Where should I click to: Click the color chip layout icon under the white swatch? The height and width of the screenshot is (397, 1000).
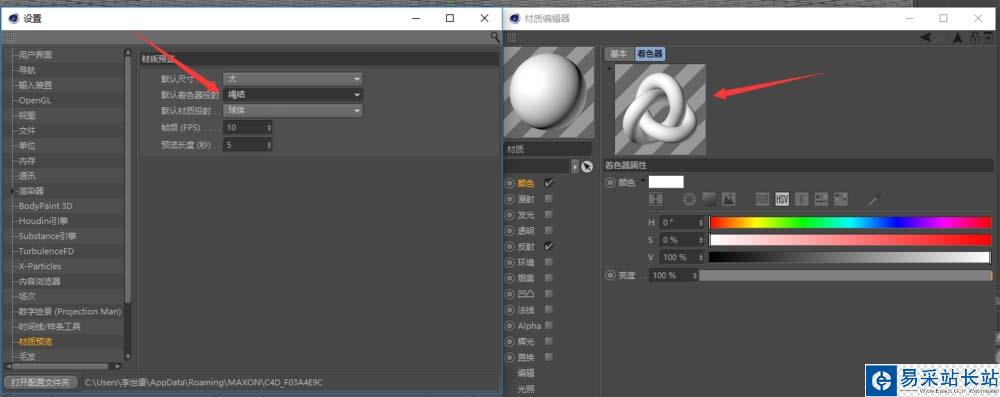click(656, 199)
